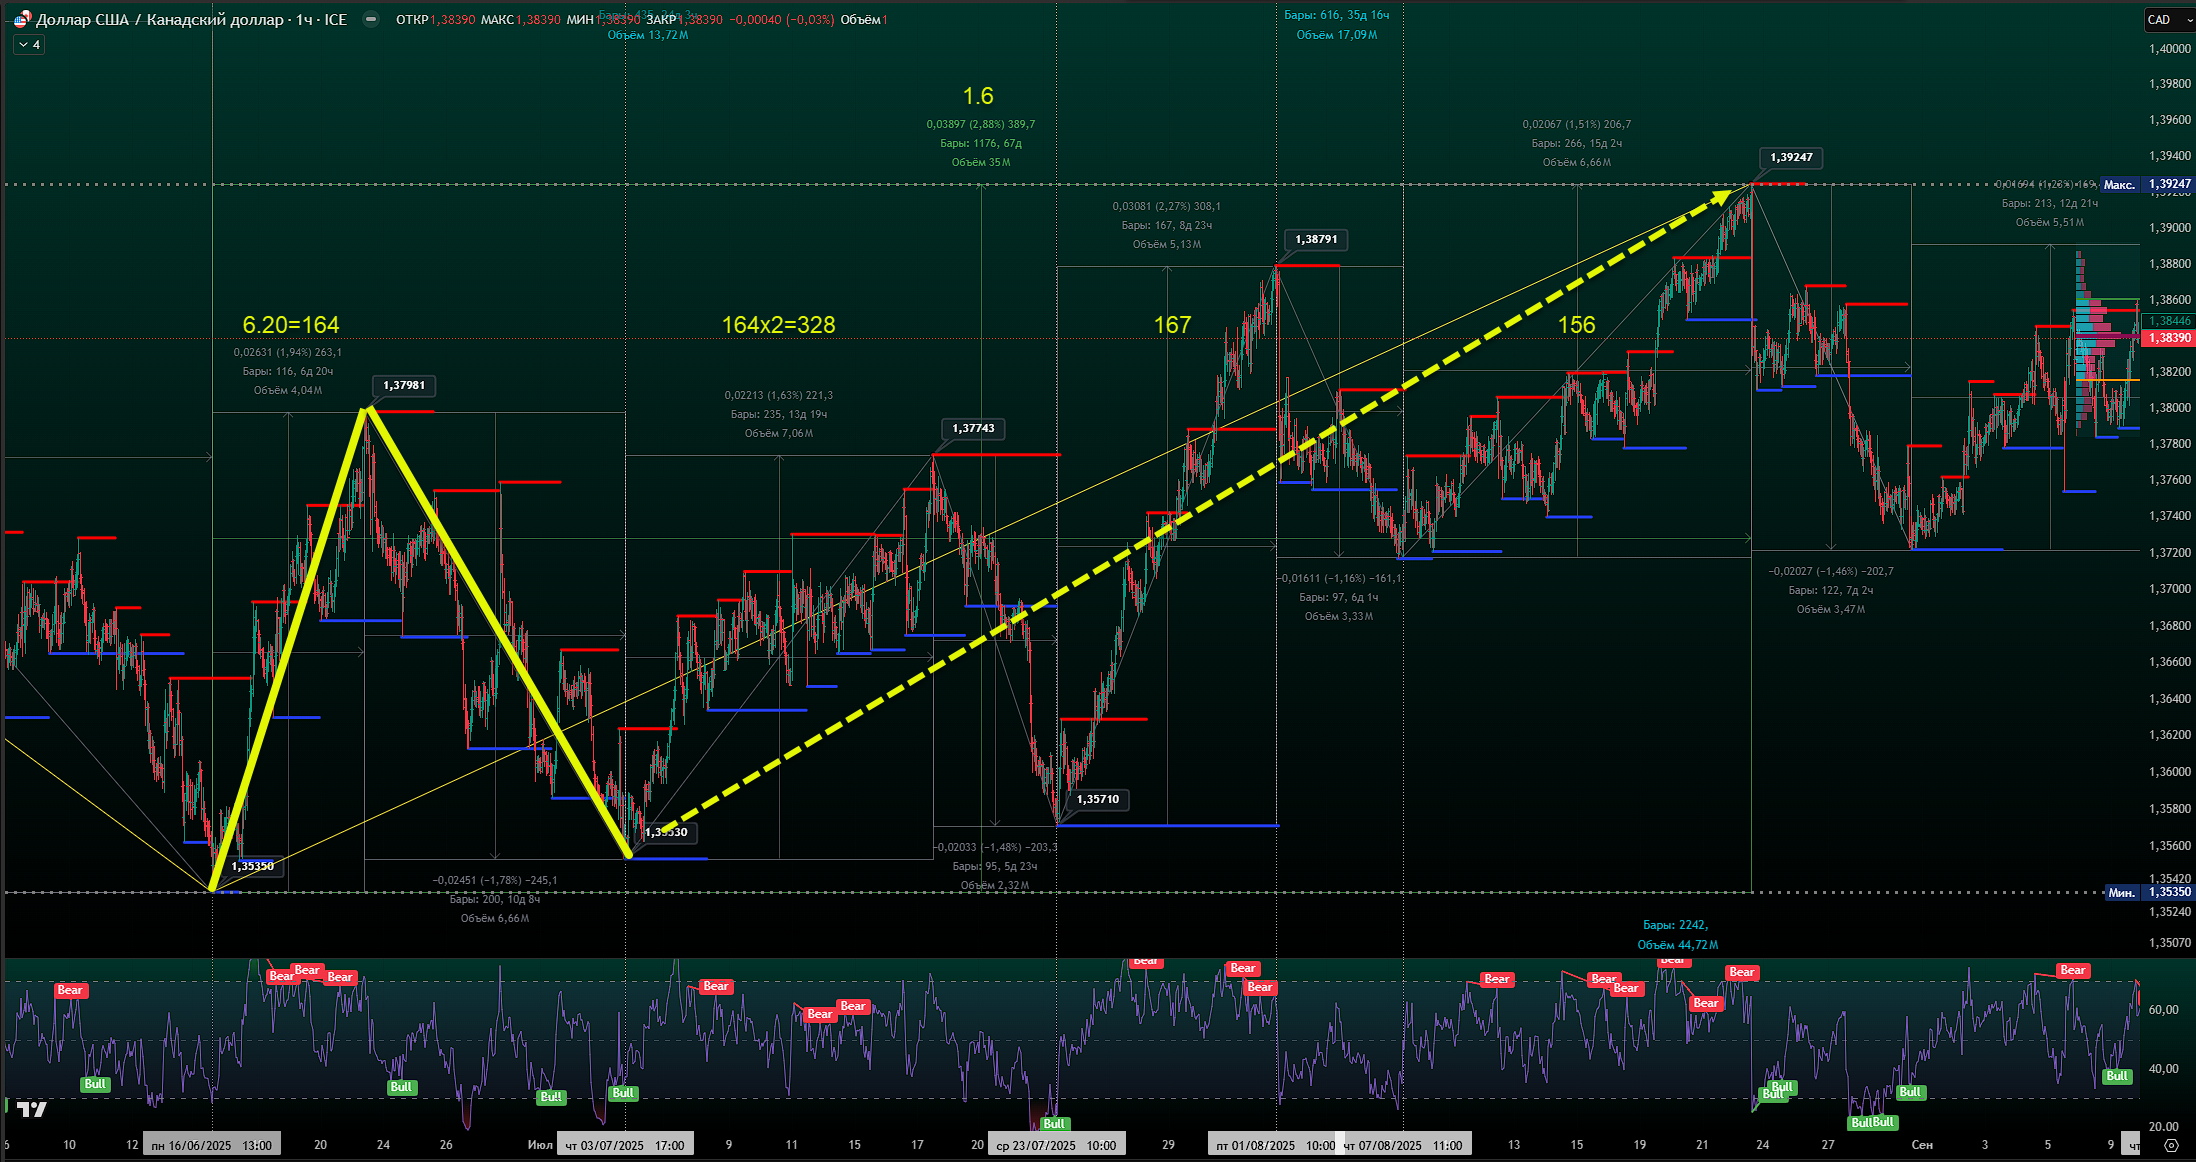This screenshot has width=2196, height=1162.
Task: Click the 1,35710 low price label
Action: tap(1097, 799)
